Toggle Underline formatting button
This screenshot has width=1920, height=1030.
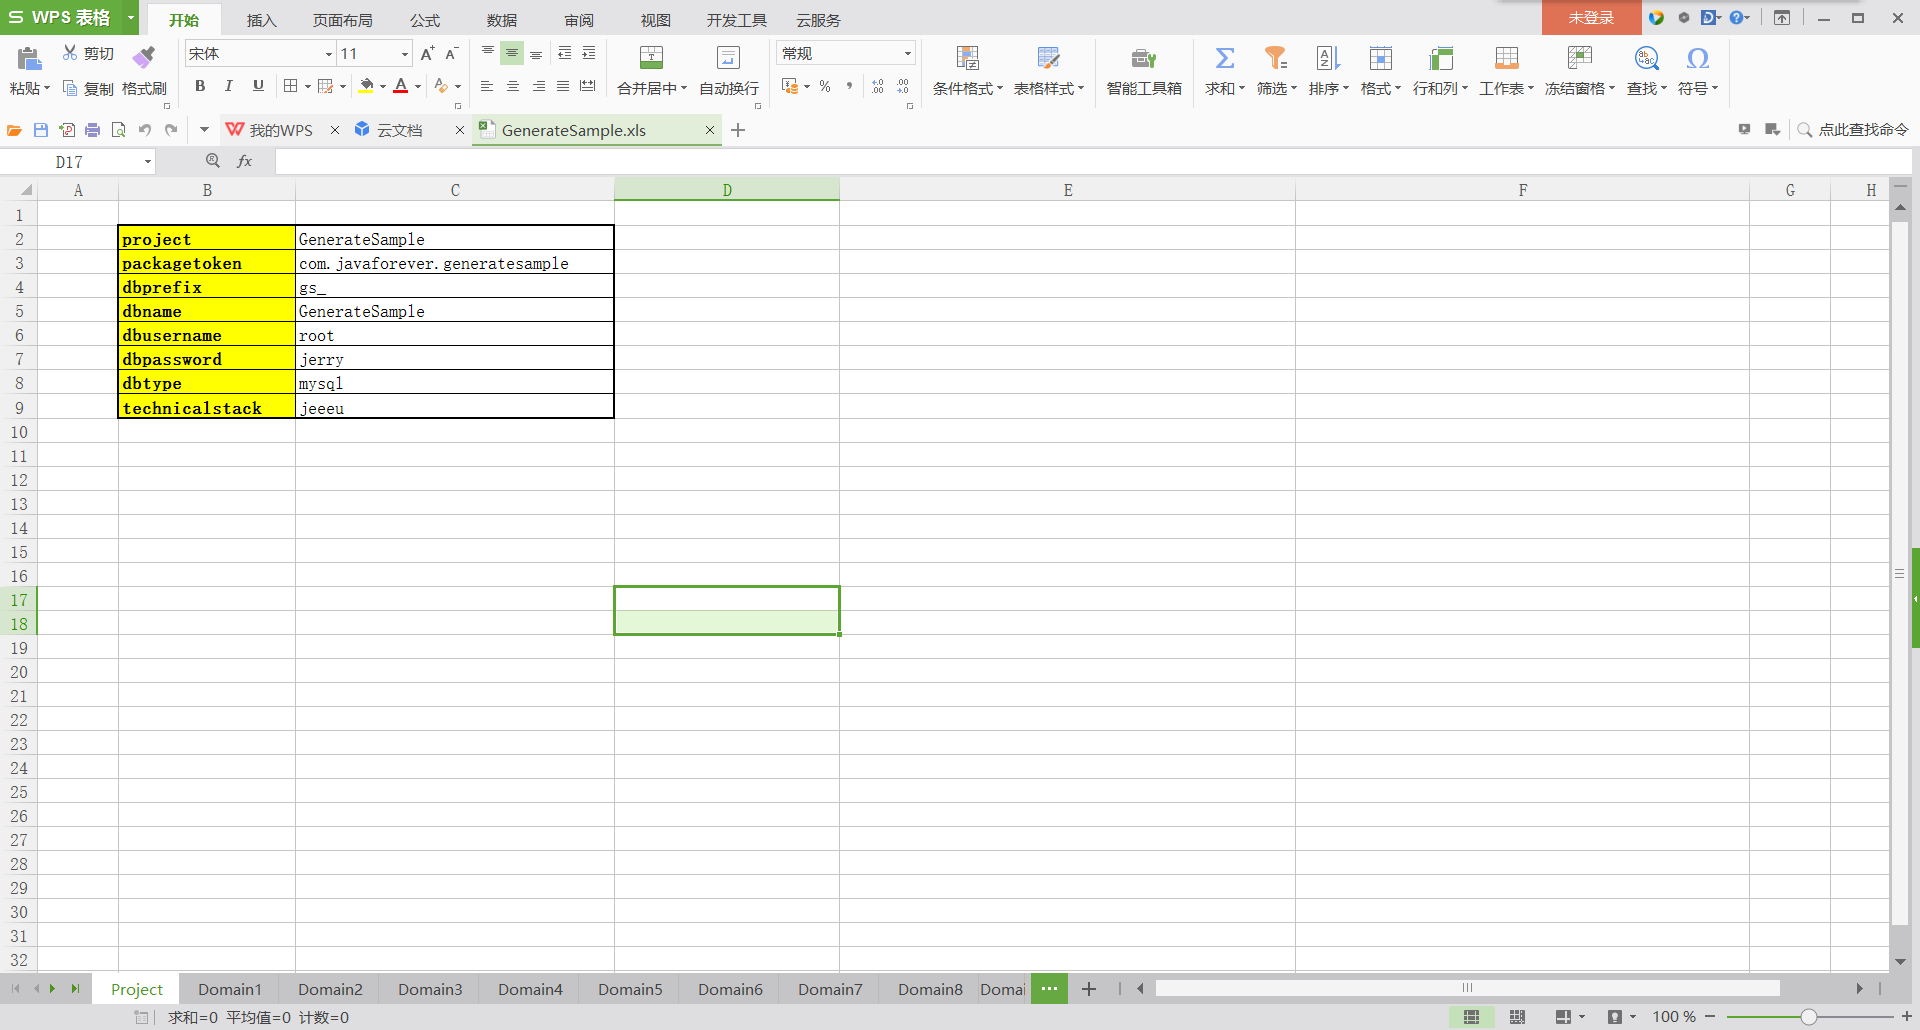(x=258, y=86)
